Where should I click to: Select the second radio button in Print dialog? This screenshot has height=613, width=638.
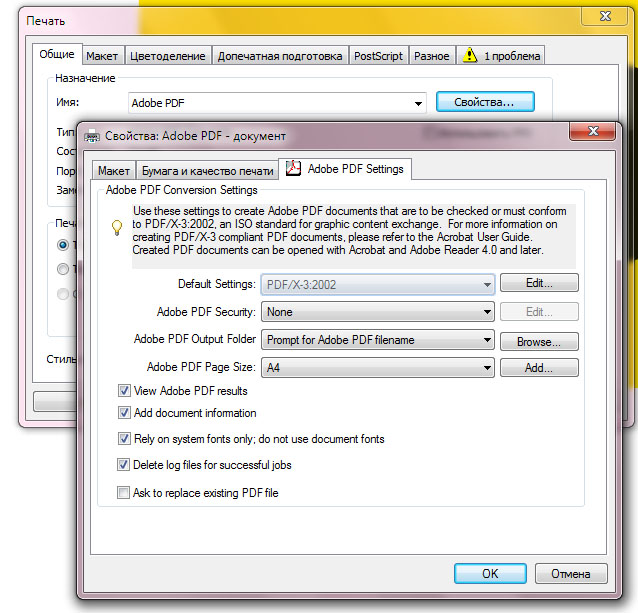63,269
